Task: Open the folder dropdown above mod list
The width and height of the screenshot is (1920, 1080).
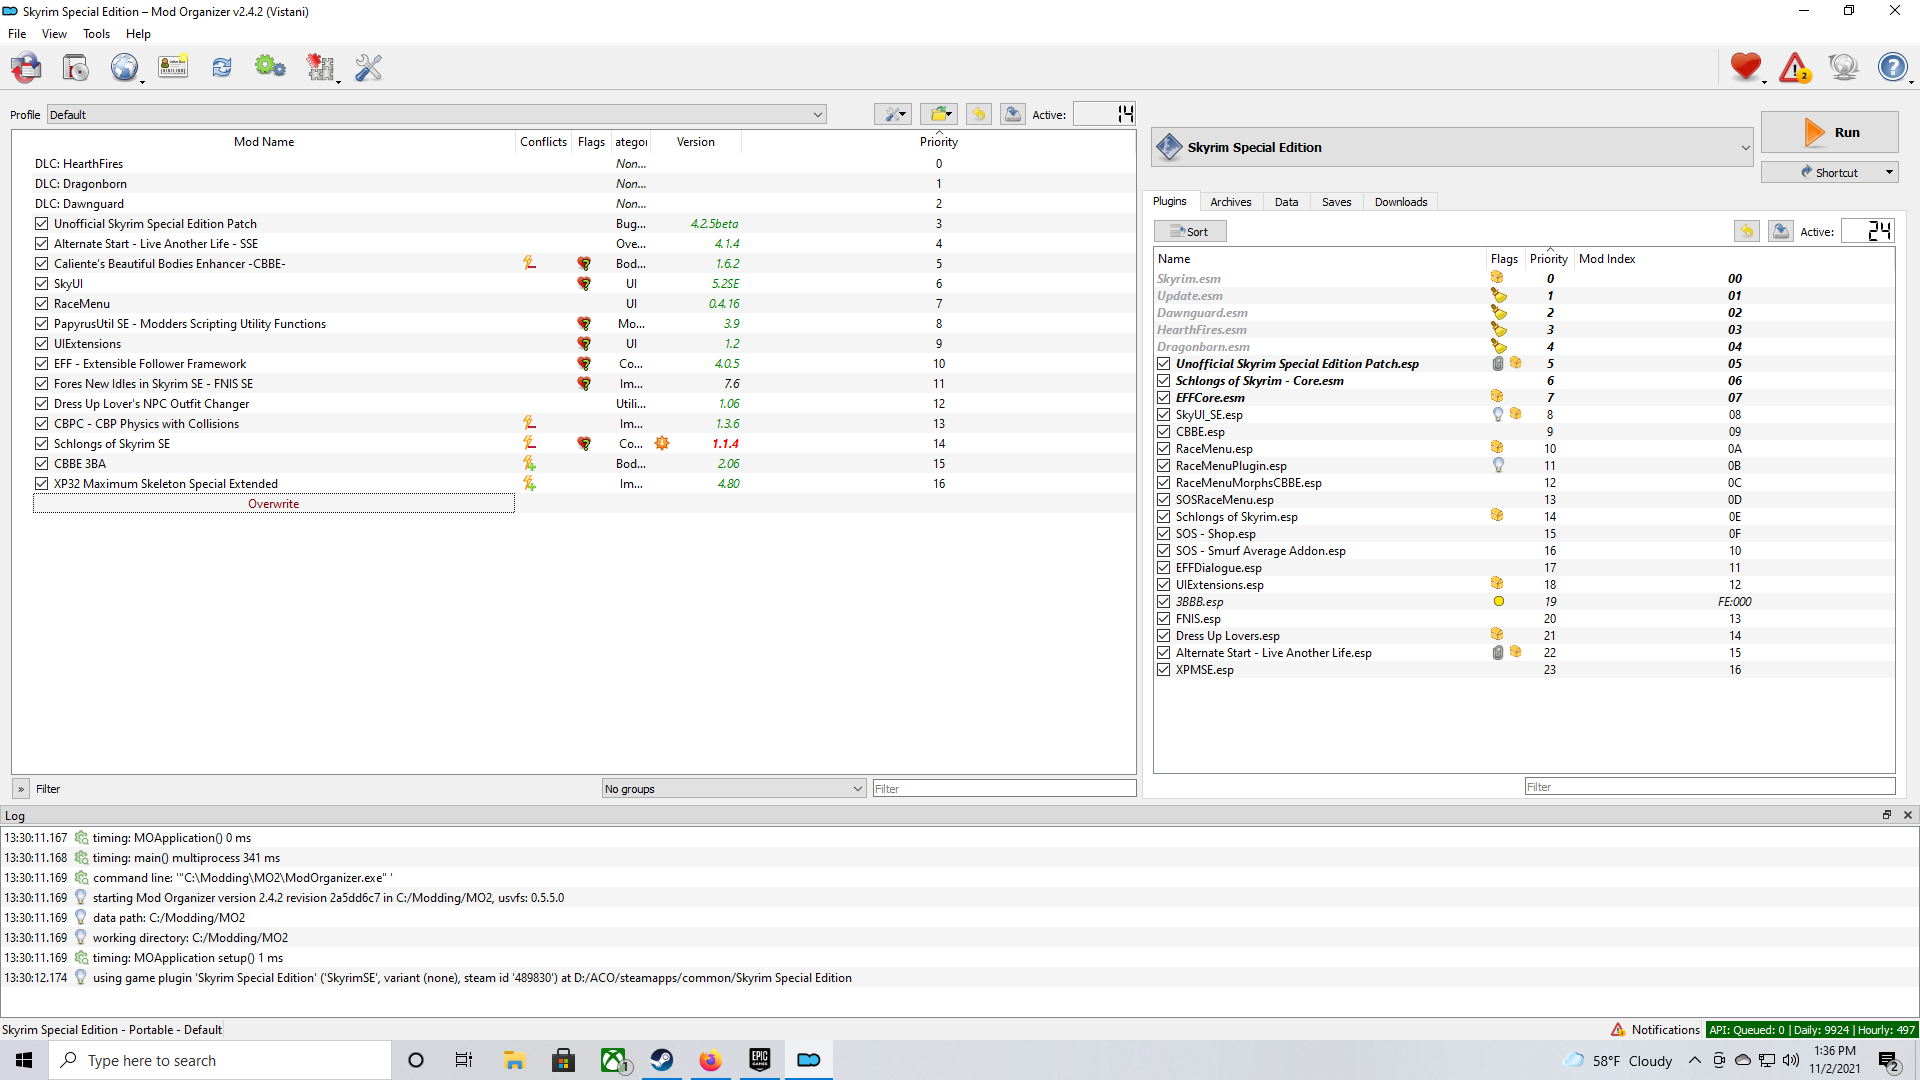Action: pyautogui.click(x=939, y=114)
